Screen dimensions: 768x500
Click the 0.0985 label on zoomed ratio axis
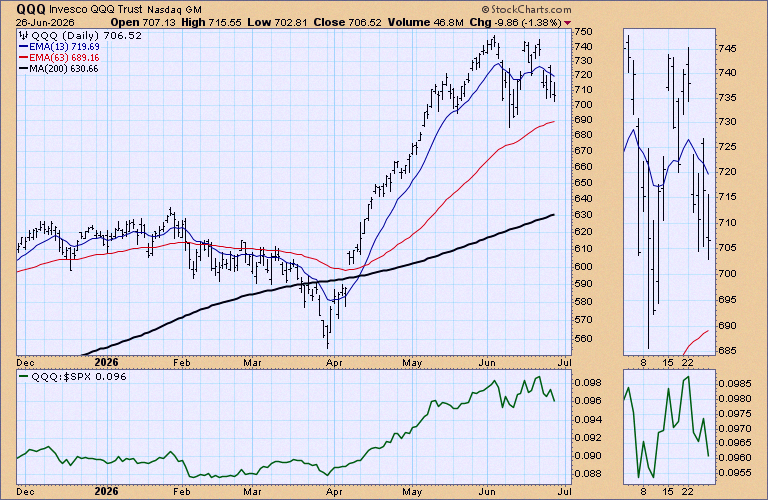click(735, 383)
